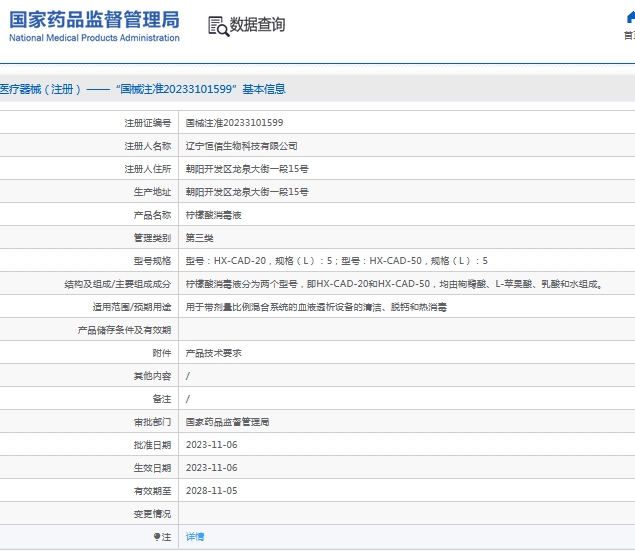Click the 注 label with bullet
This screenshot has height=556, width=635.
click(162, 537)
